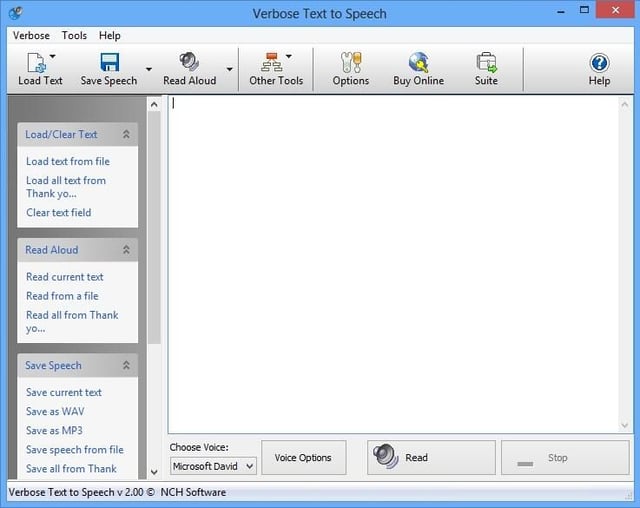Click the Read Aloud speaker toolbar icon
This screenshot has height=508, width=640.
[189, 62]
